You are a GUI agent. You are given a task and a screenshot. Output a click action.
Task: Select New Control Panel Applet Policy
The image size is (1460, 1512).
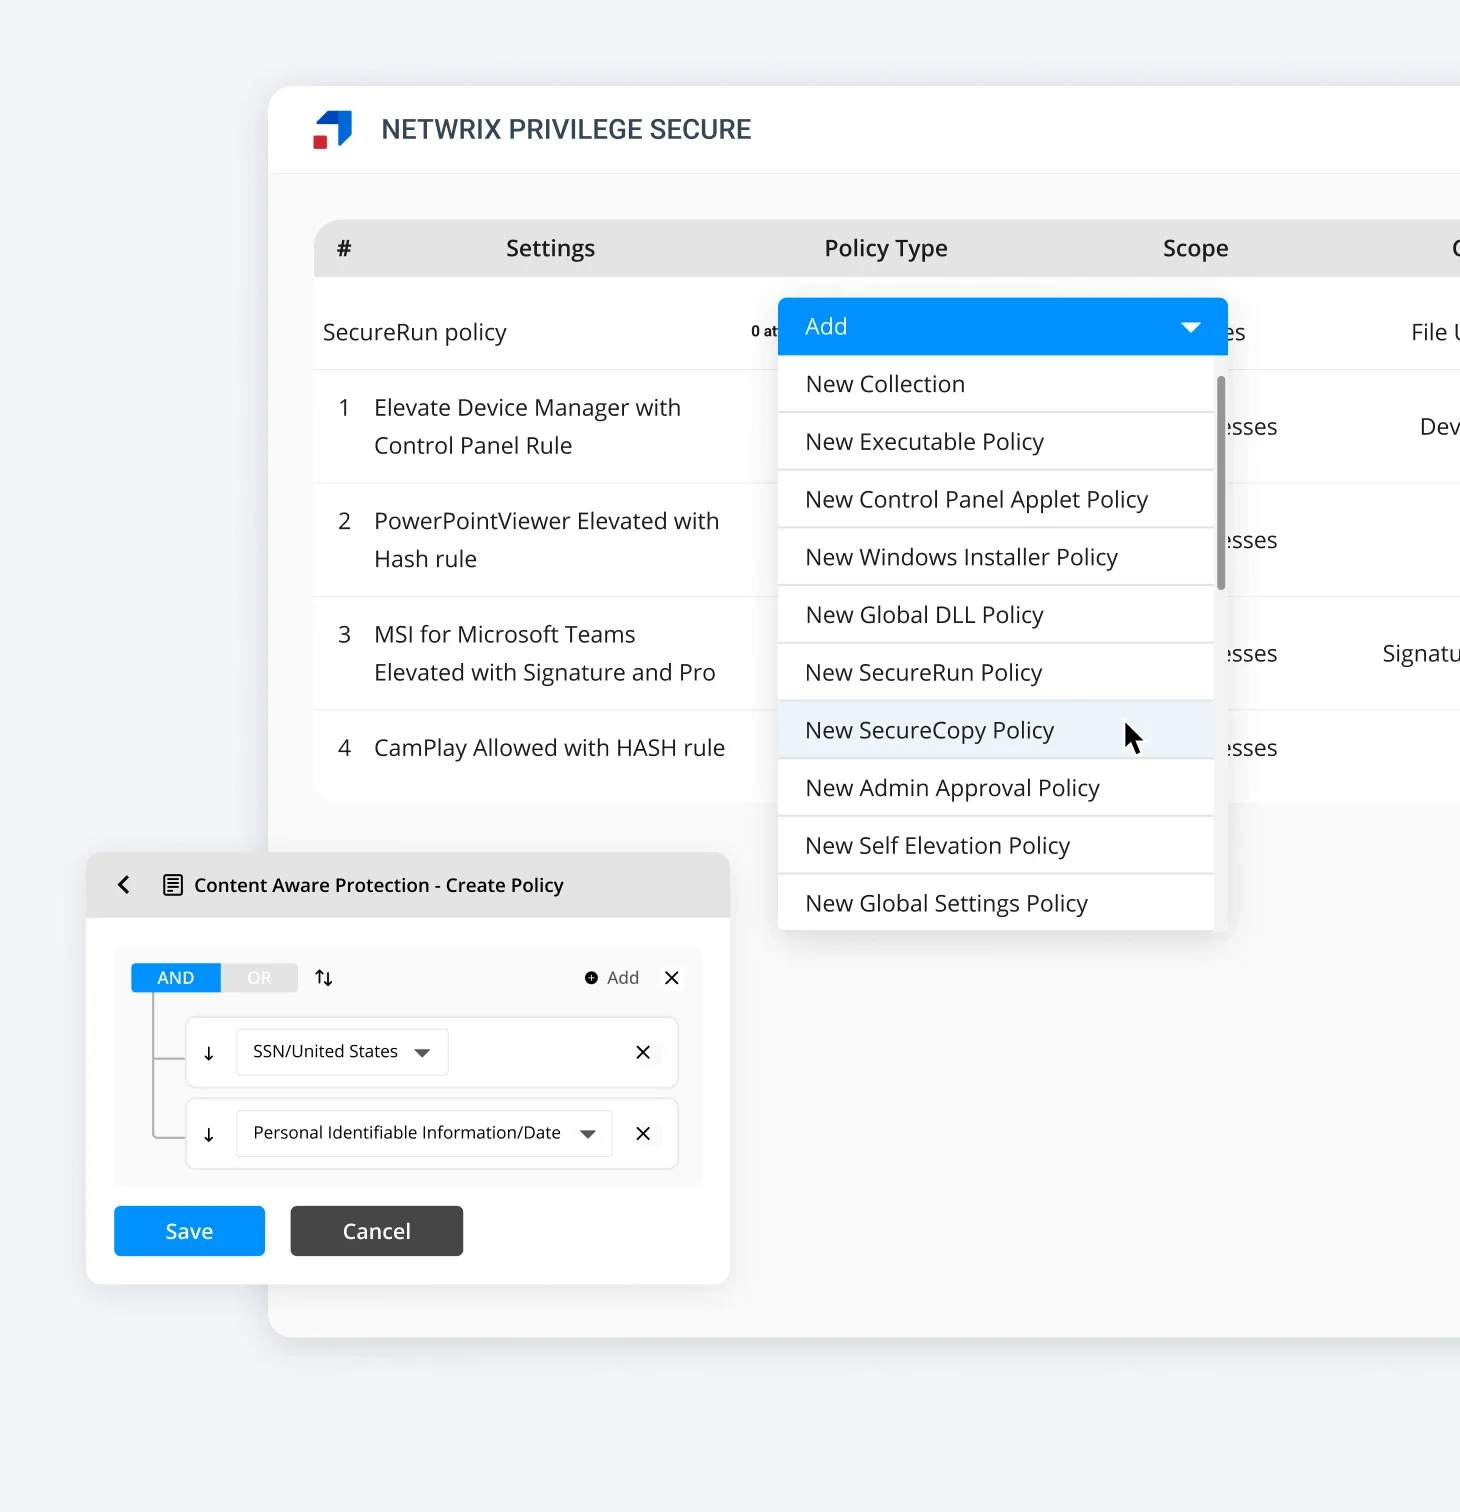tap(996, 499)
